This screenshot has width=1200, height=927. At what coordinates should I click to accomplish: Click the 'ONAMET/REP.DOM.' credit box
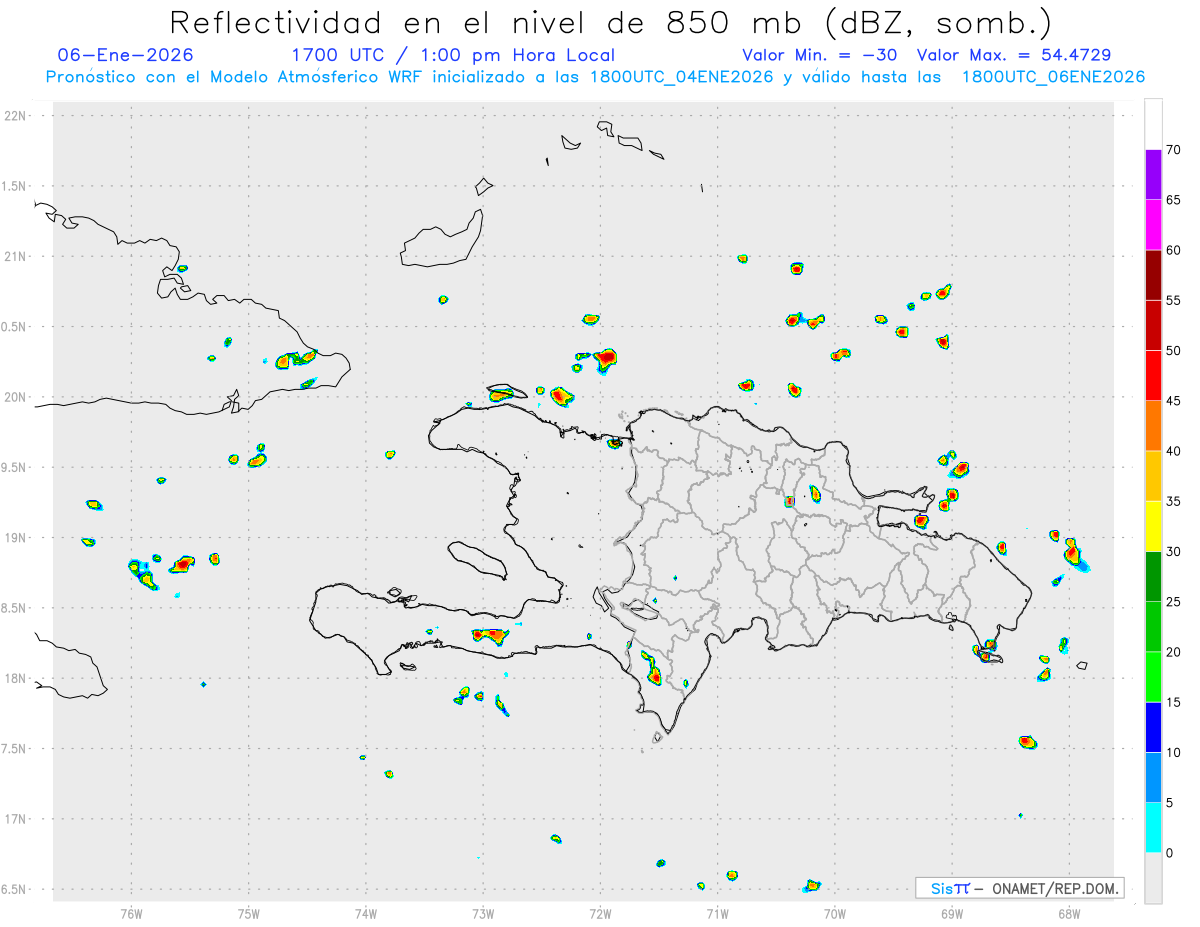(x=1019, y=888)
